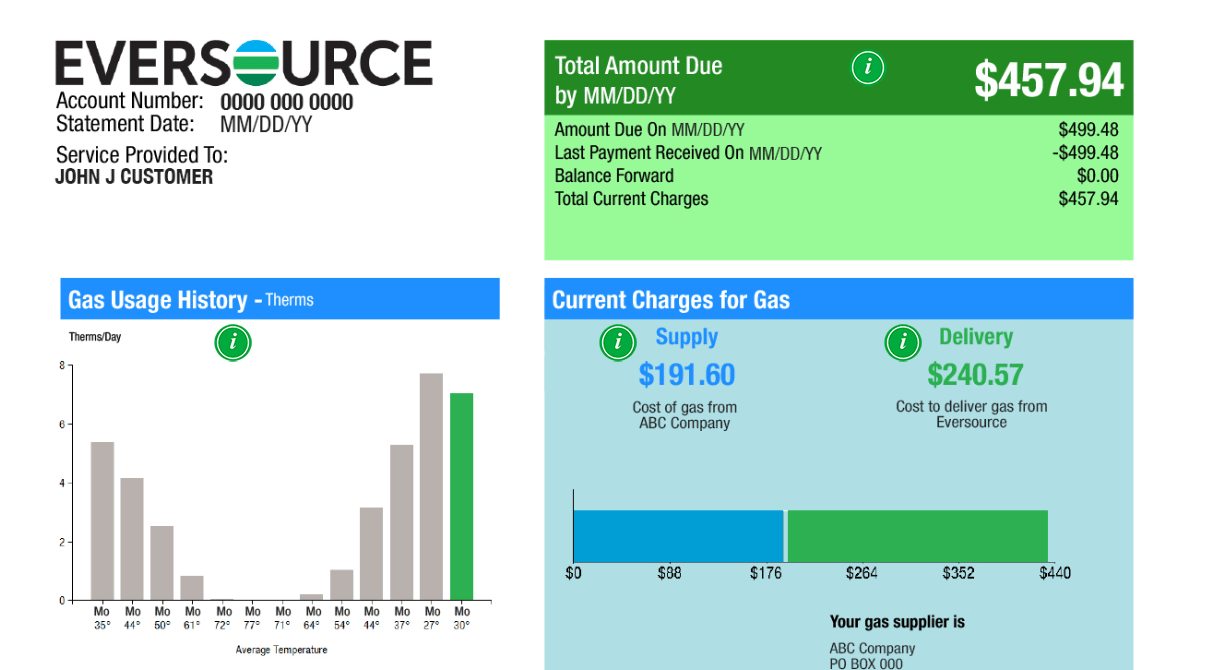Image resolution: width=1213 pixels, height=670 pixels.
Task: Click the Delivery heading
Action: pyautogui.click(x=976, y=337)
